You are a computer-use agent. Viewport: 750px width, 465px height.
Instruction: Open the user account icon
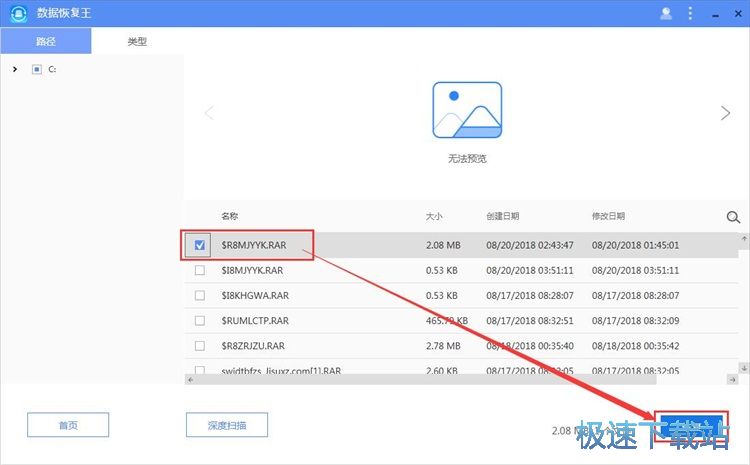[666, 13]
